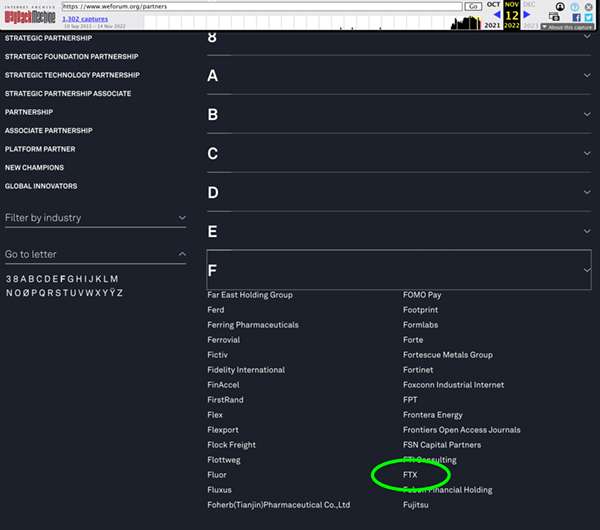Jump to letter G in letter index
This screenshot has width=600, height=530.
coord(70,279)
